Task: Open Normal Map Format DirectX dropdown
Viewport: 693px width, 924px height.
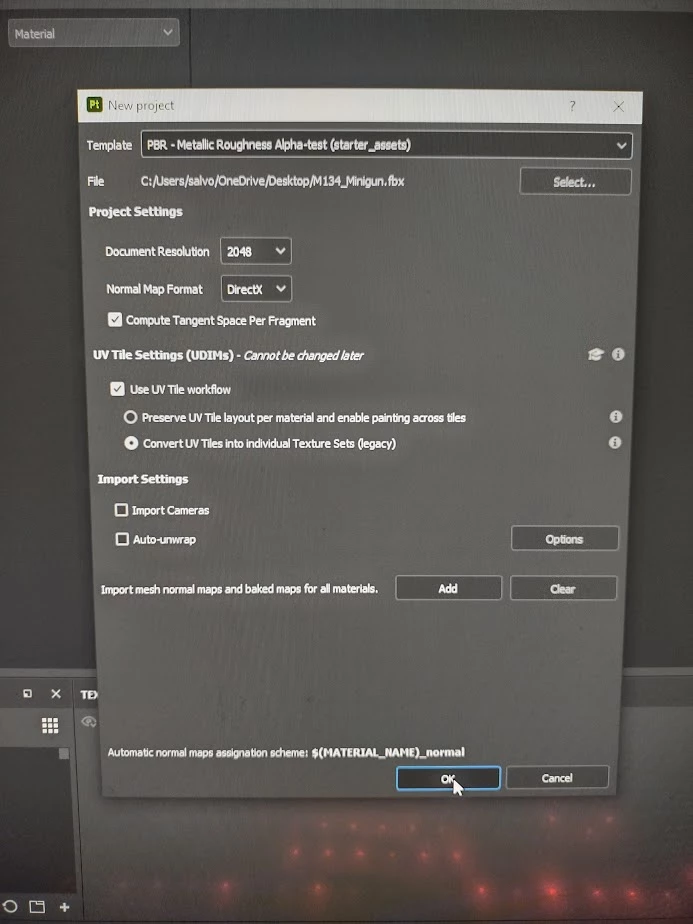Action: tap(256, 289)
